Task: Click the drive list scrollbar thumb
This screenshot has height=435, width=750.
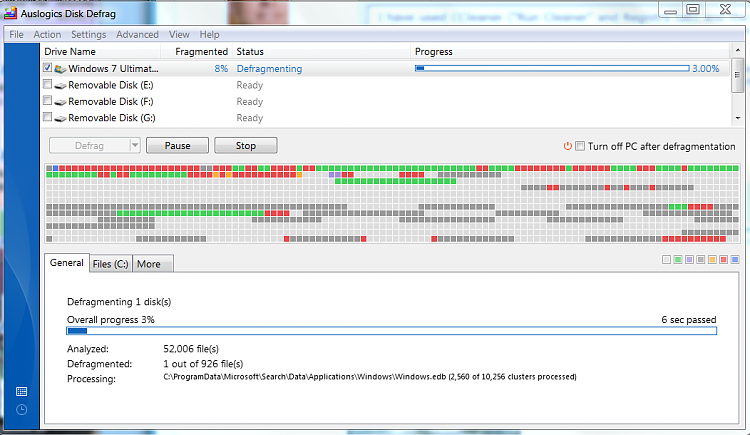Action: click(x=738, y=75)
